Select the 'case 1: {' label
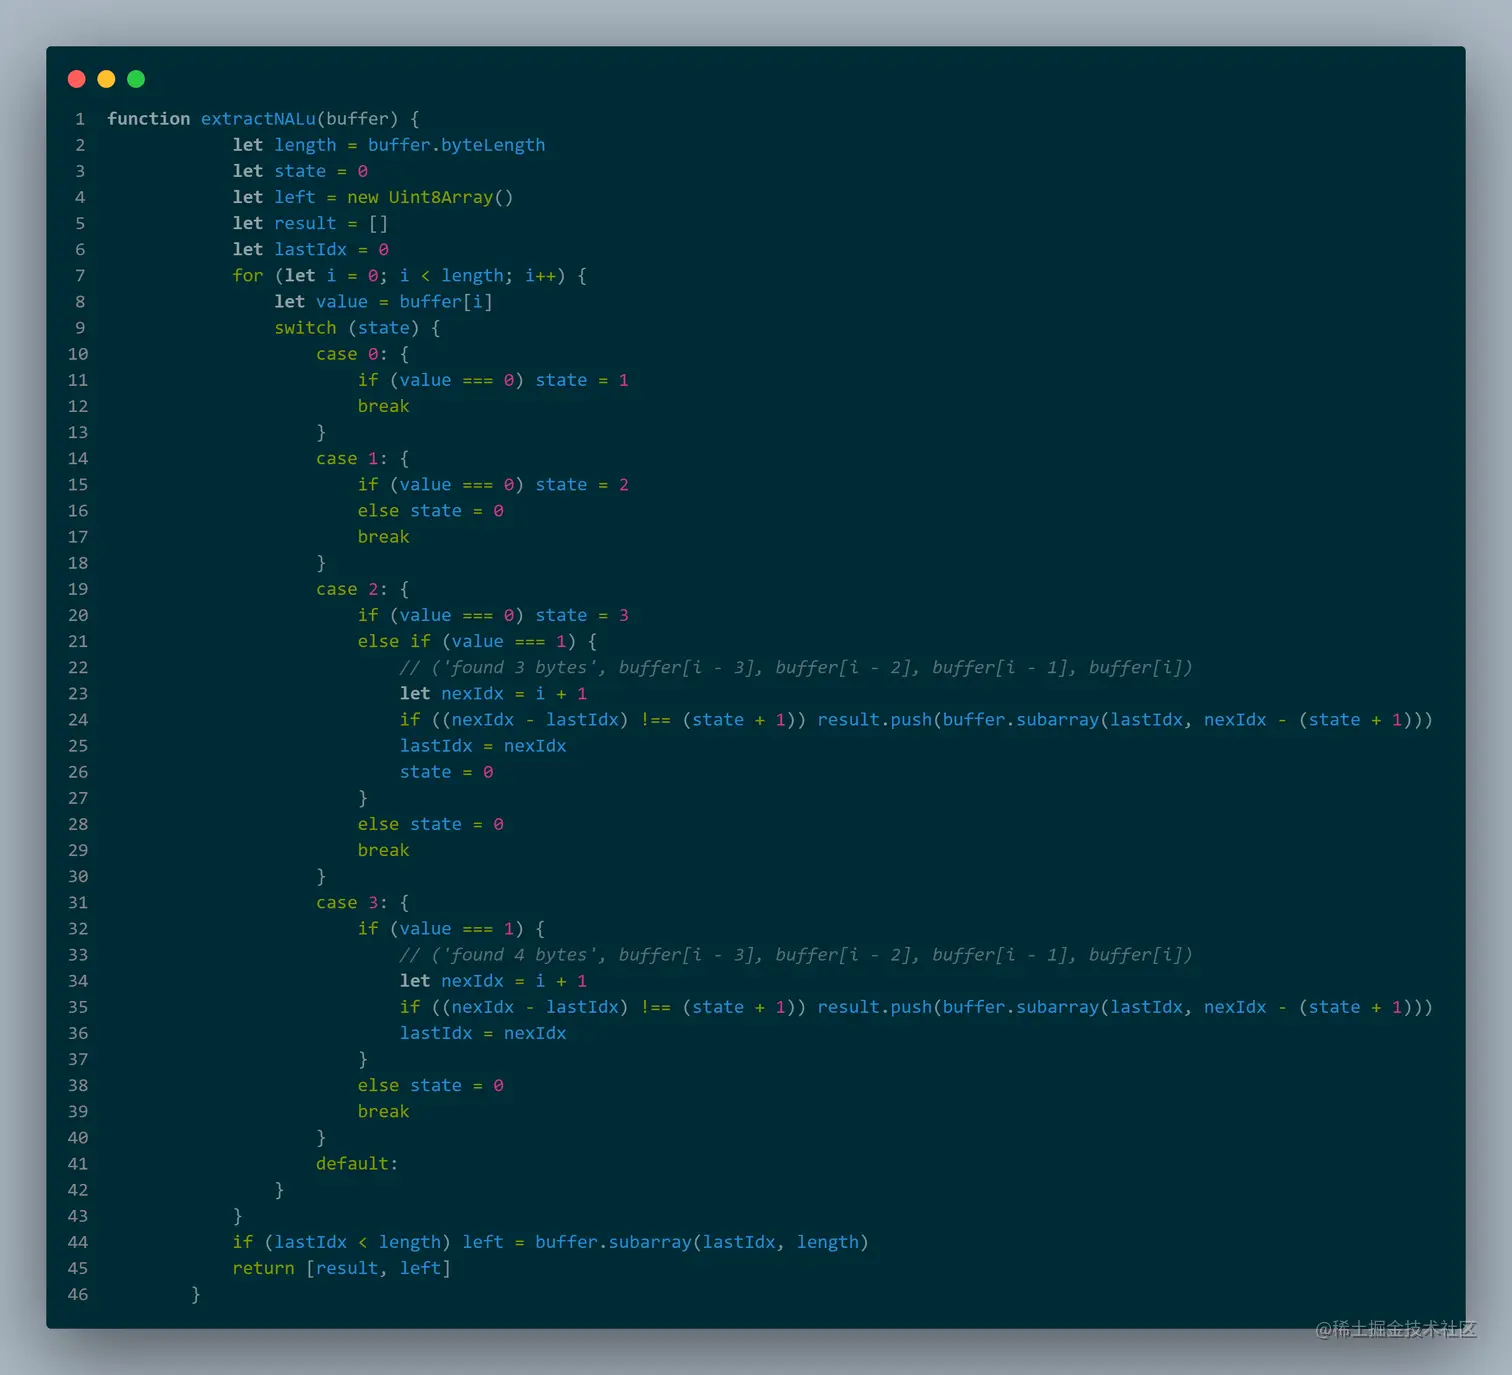 point(362,458)
